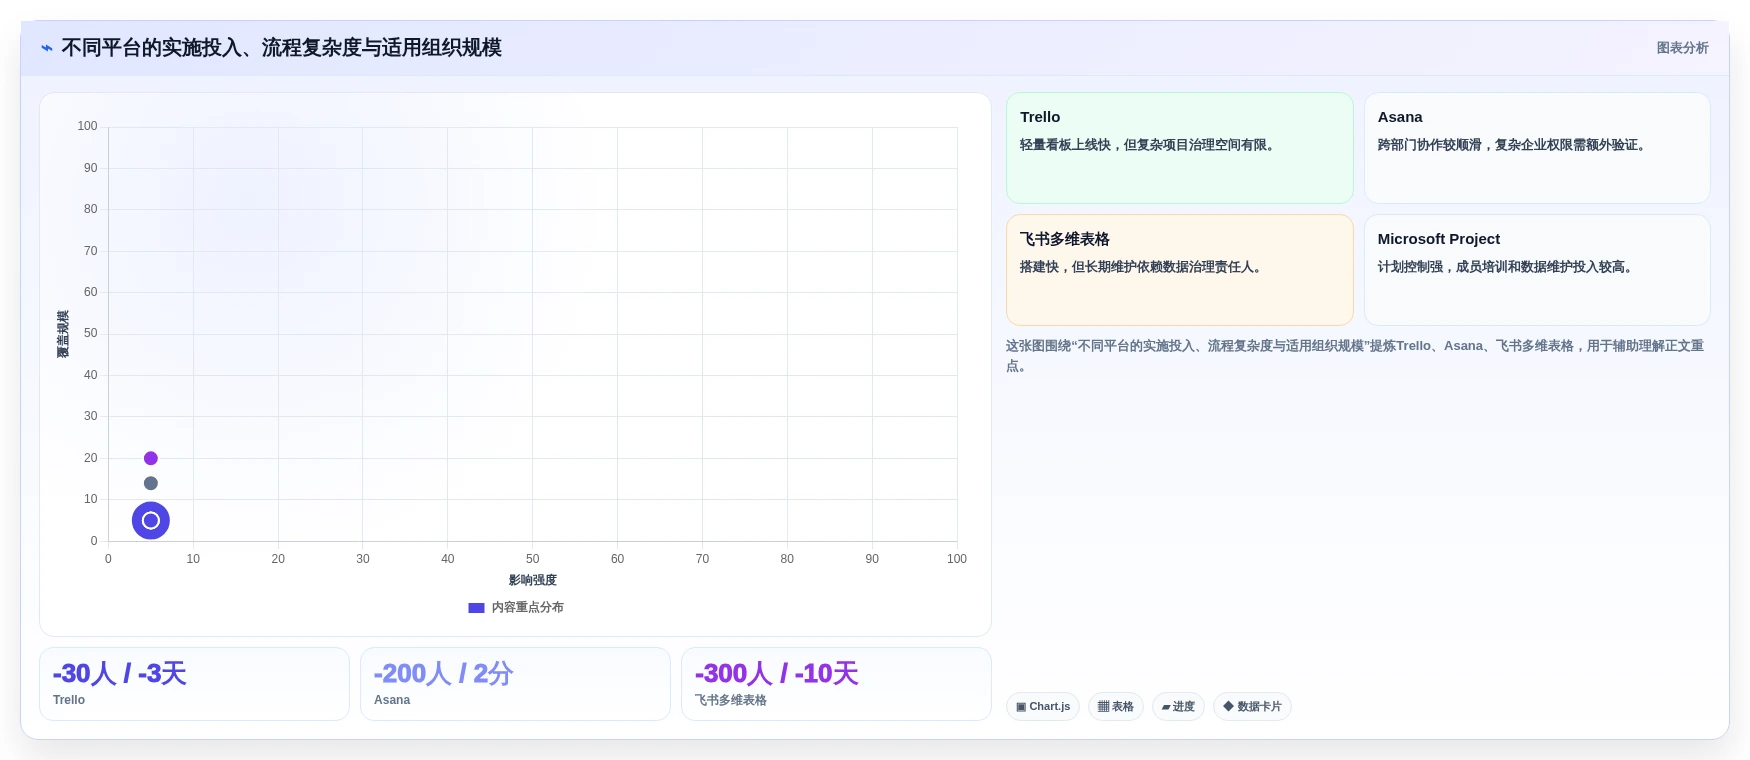Click the blue lightning icon beside the title
The width and height of the screenshot is (1750, 760).
point(47,48)
